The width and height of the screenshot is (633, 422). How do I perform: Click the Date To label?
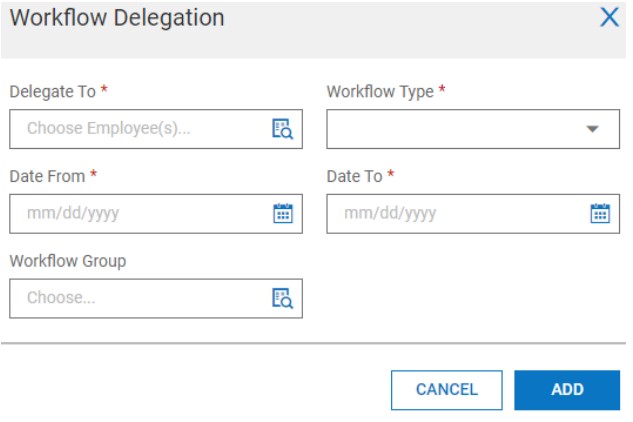(x=354, y=176)
